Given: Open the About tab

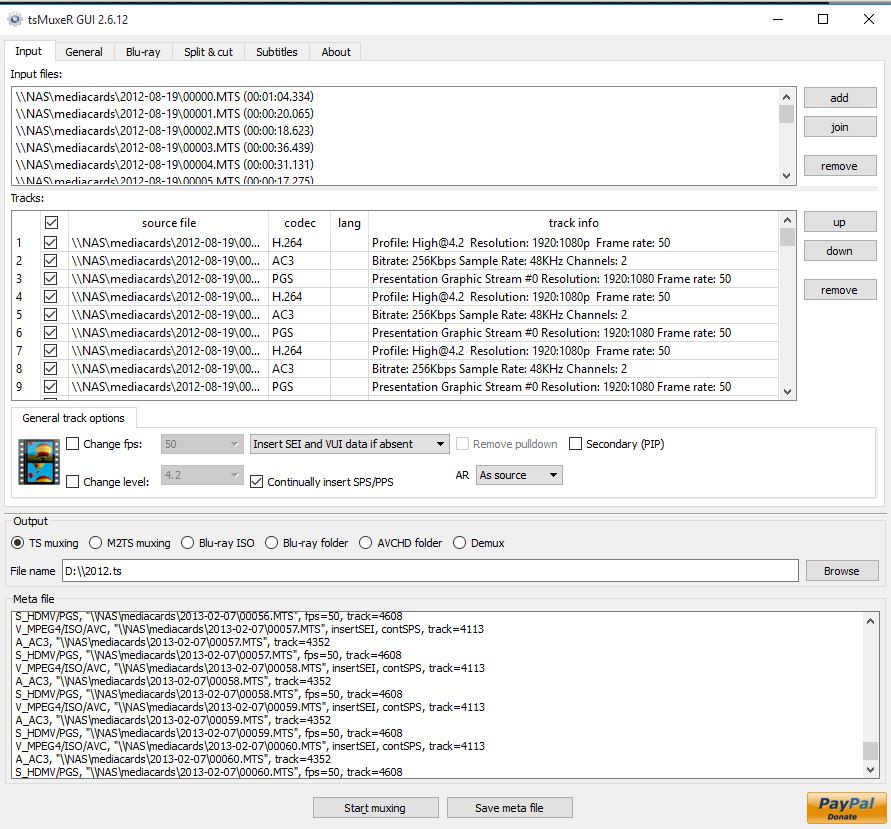Looking at the screenshot, I should tap(336, 52).
